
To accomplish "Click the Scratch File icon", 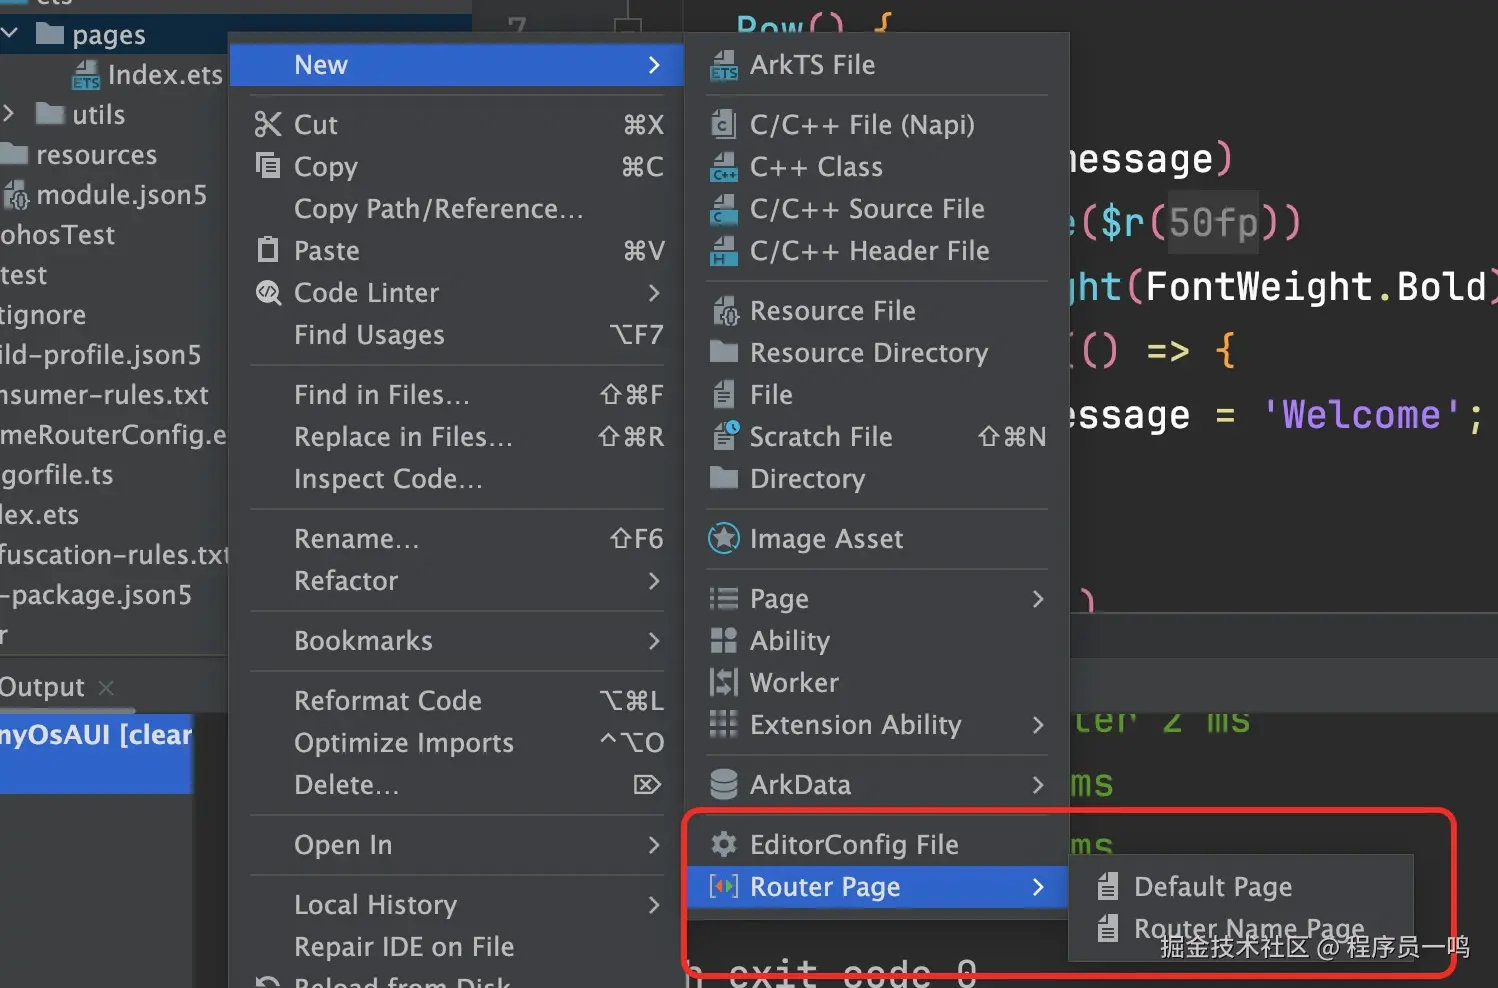I will (x=725, y=437).
